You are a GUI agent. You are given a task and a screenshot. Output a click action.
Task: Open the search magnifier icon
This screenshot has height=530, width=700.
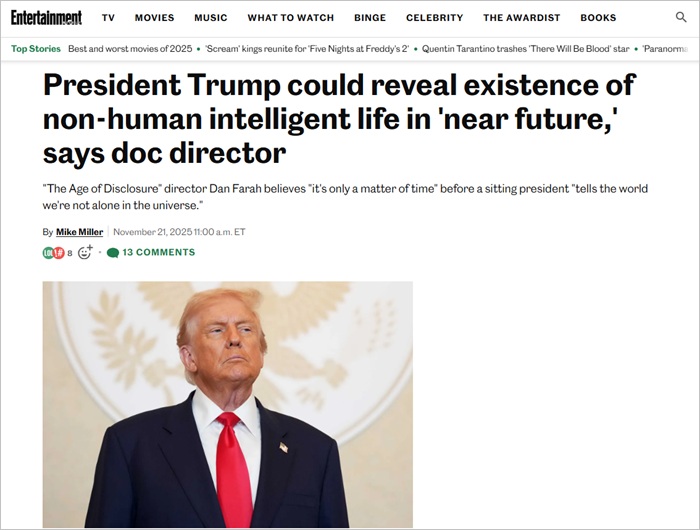pyautogui.click(x=680, y=17)
